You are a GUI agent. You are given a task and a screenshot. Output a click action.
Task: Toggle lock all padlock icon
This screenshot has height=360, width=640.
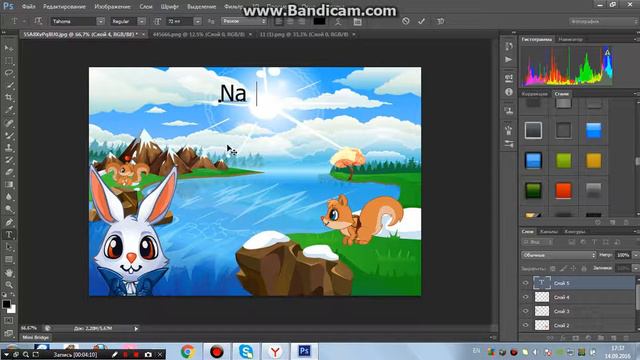tap(584, 268)
